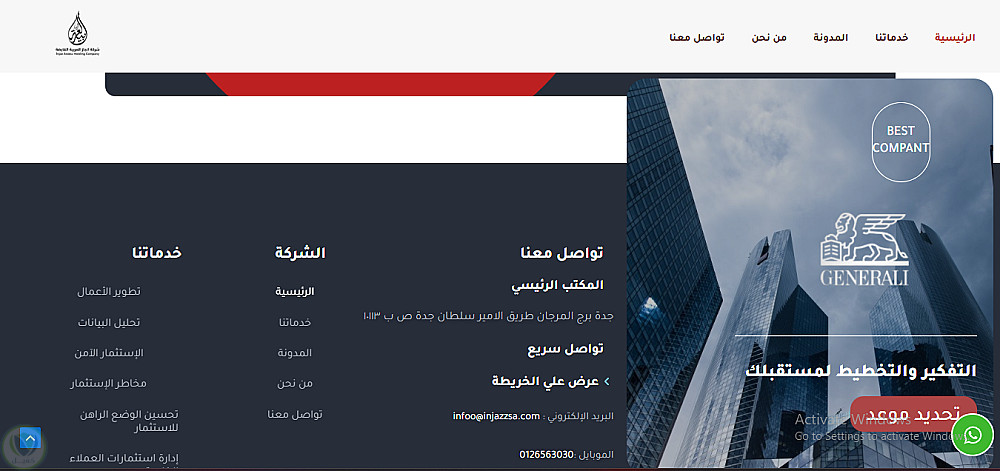Click the التفكير والتخطيط لمستقبلك headline
This screenshot has width=1000, height=471.
[x=861, y=371]
